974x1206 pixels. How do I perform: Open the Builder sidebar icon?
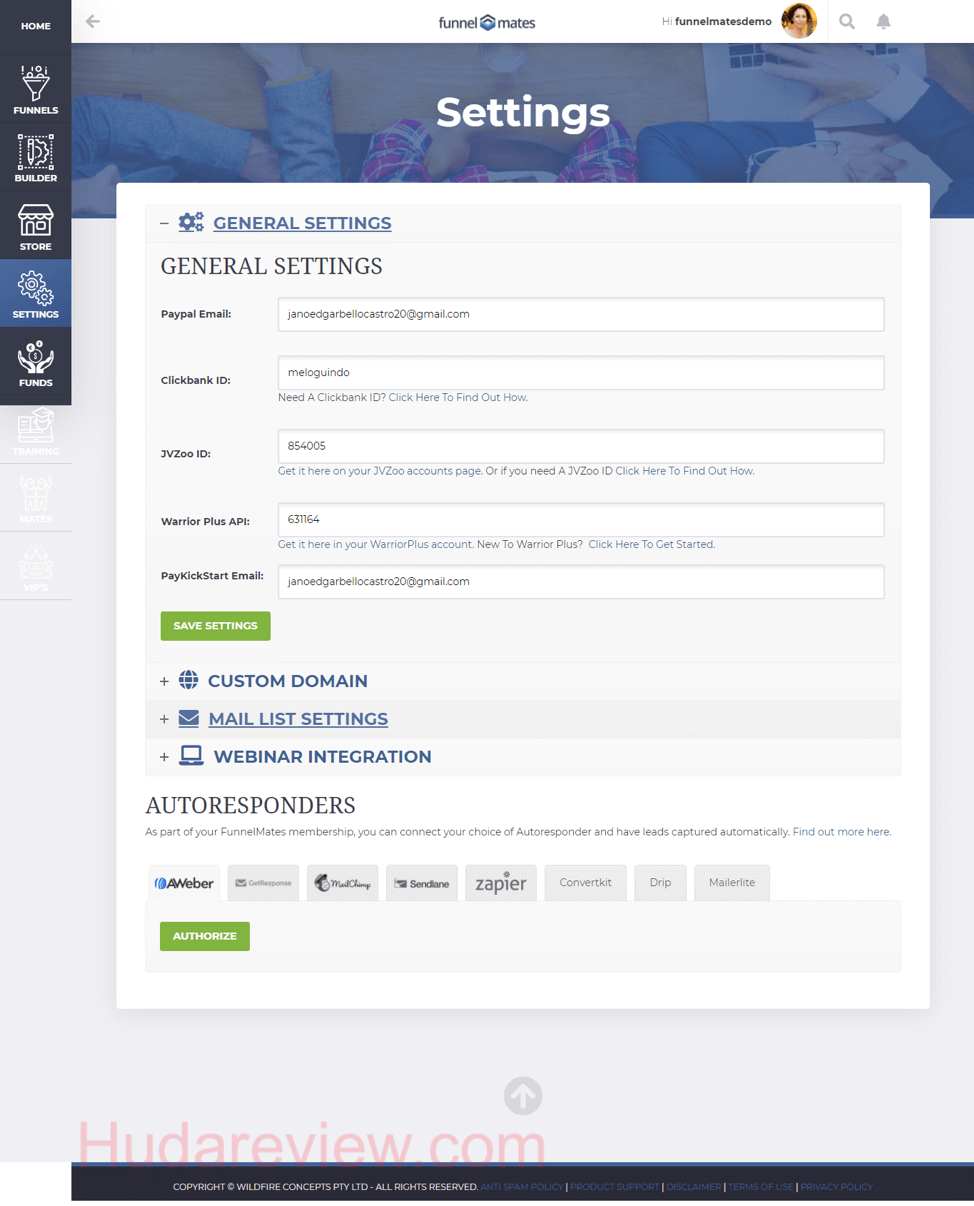click(35, 157)
